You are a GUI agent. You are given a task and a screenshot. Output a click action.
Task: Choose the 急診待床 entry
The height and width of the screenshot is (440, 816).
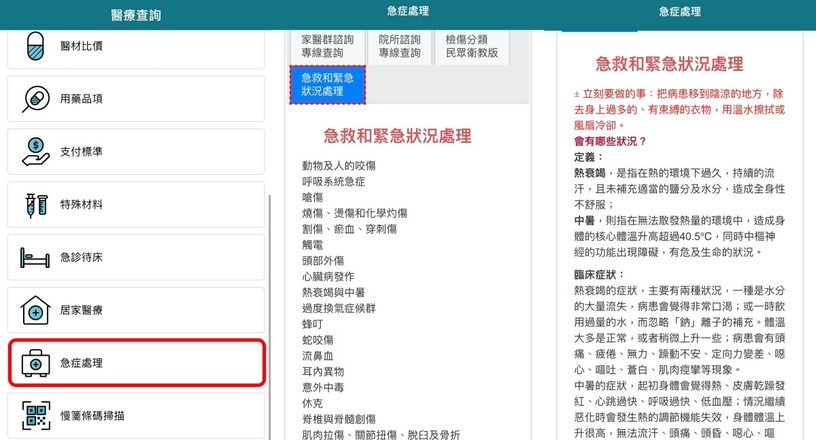(x=136, y=257)
